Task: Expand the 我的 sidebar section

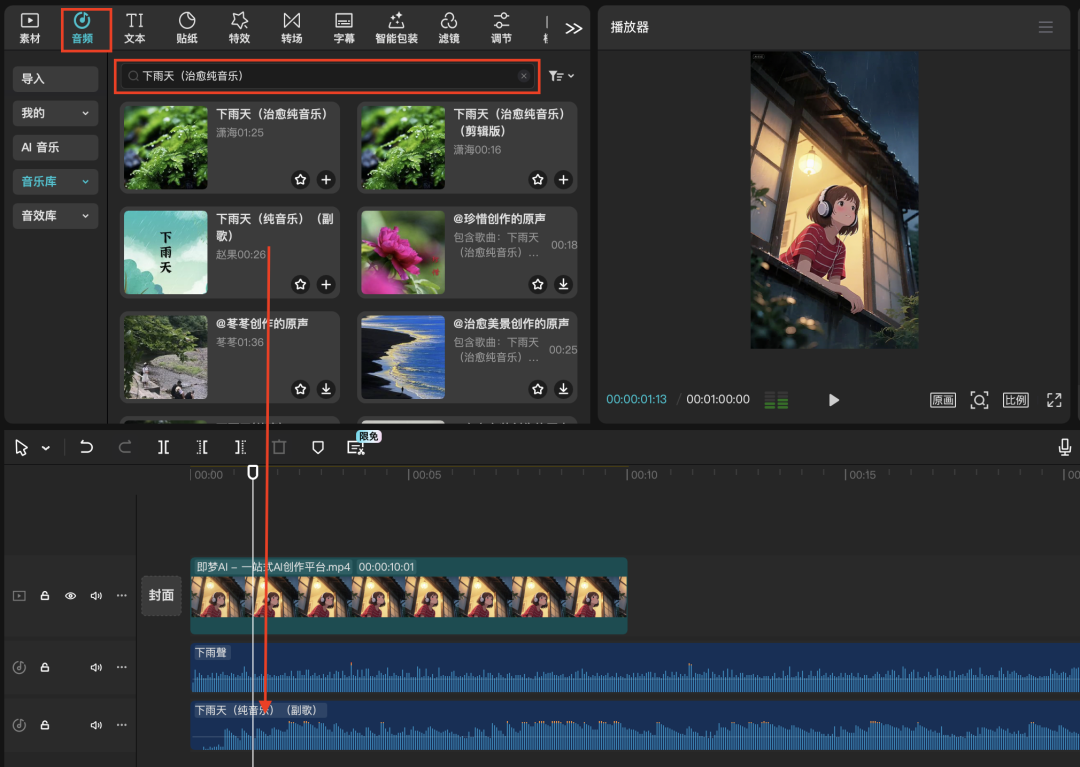Action: [55, 114]
